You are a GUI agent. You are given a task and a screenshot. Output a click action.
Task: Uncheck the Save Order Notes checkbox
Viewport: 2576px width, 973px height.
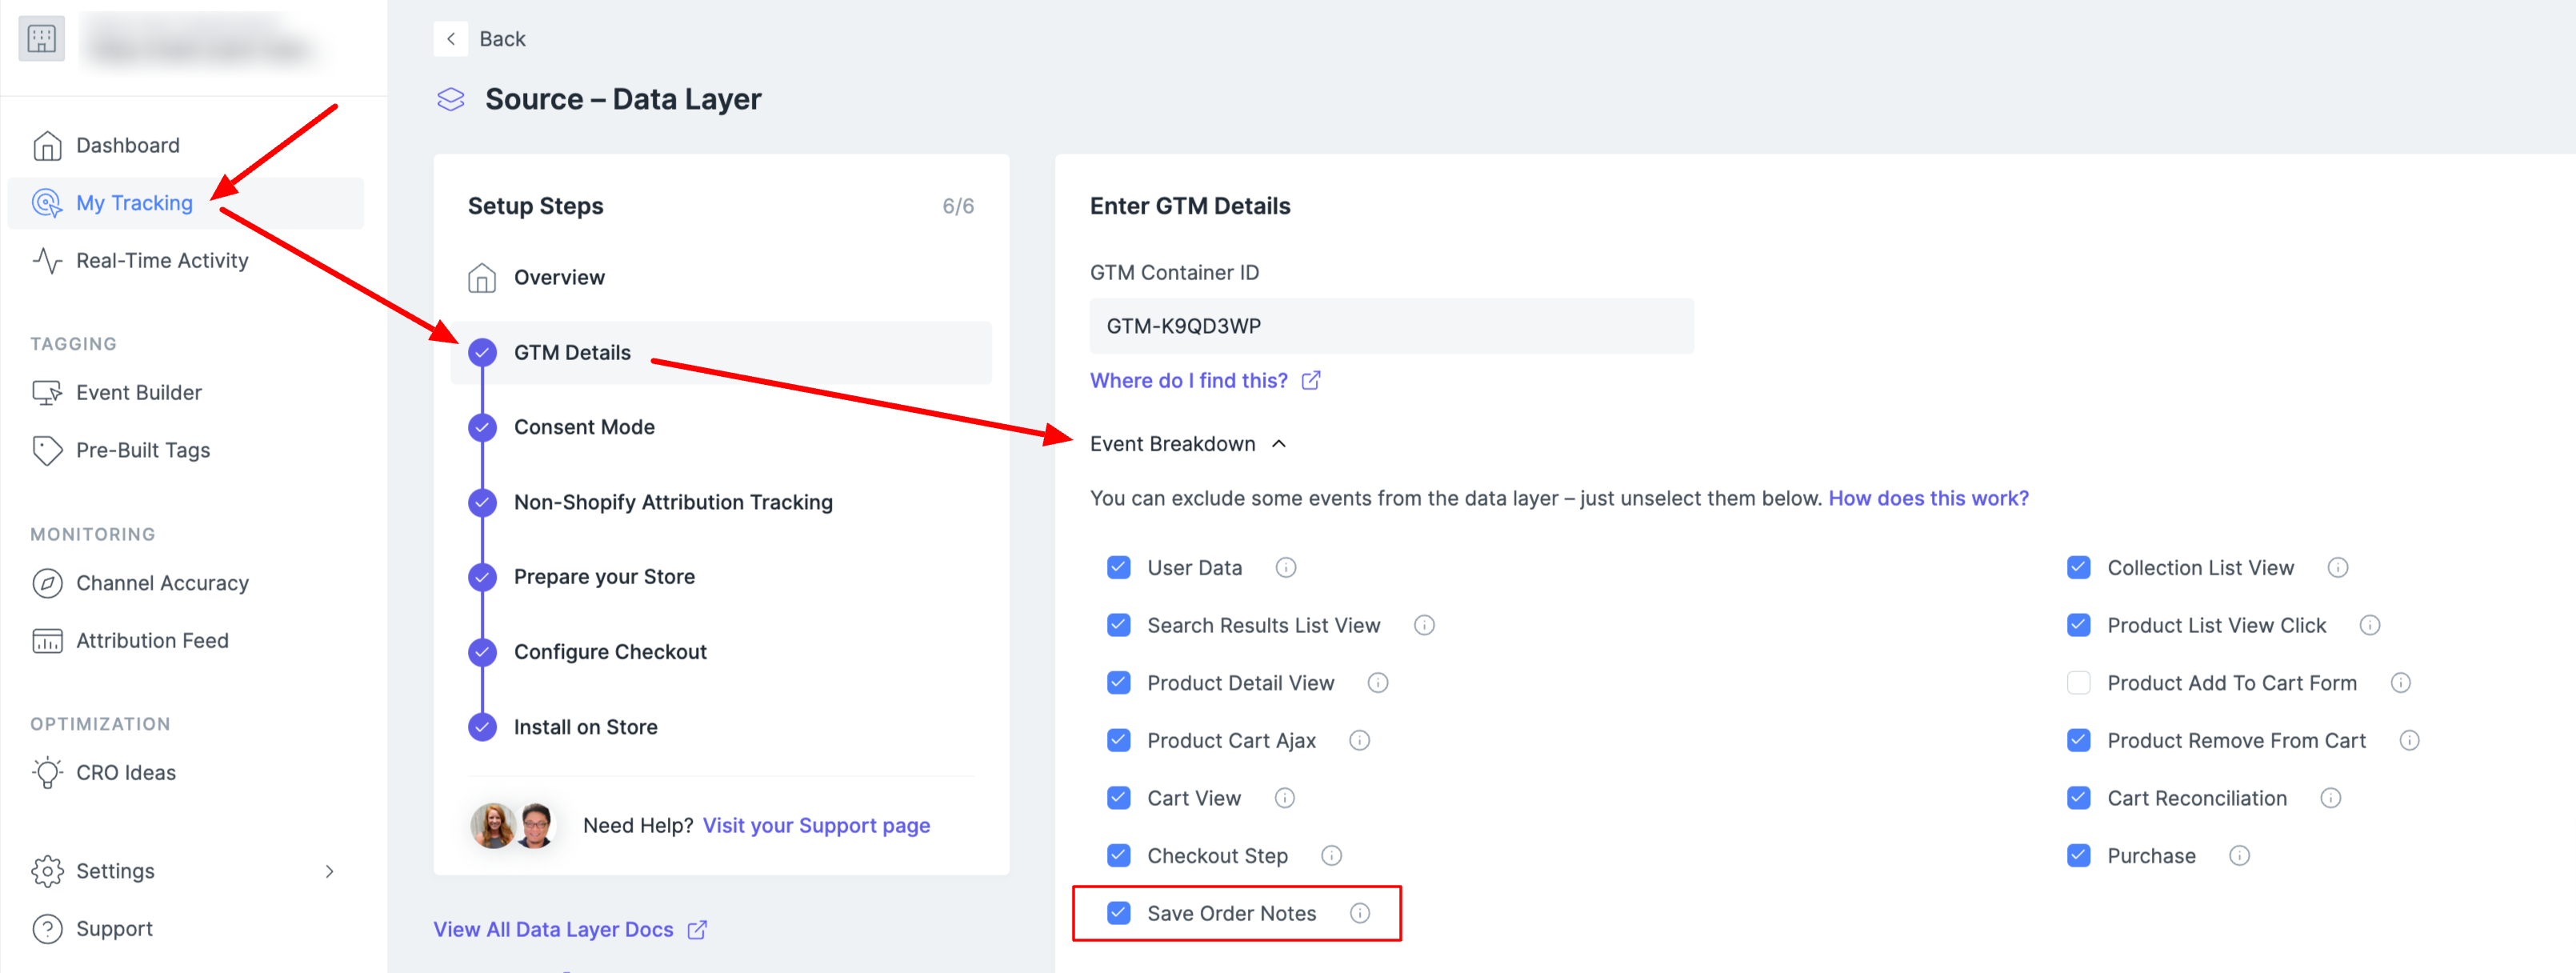tap(1118, 913)
